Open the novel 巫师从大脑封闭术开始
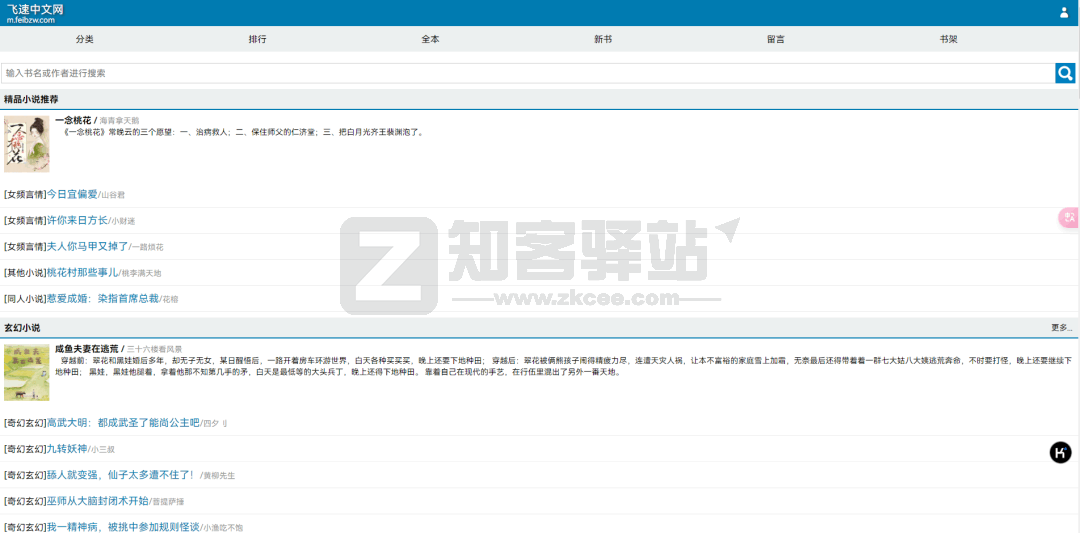This screenshot has height=533, width=1080. point(98,501)
